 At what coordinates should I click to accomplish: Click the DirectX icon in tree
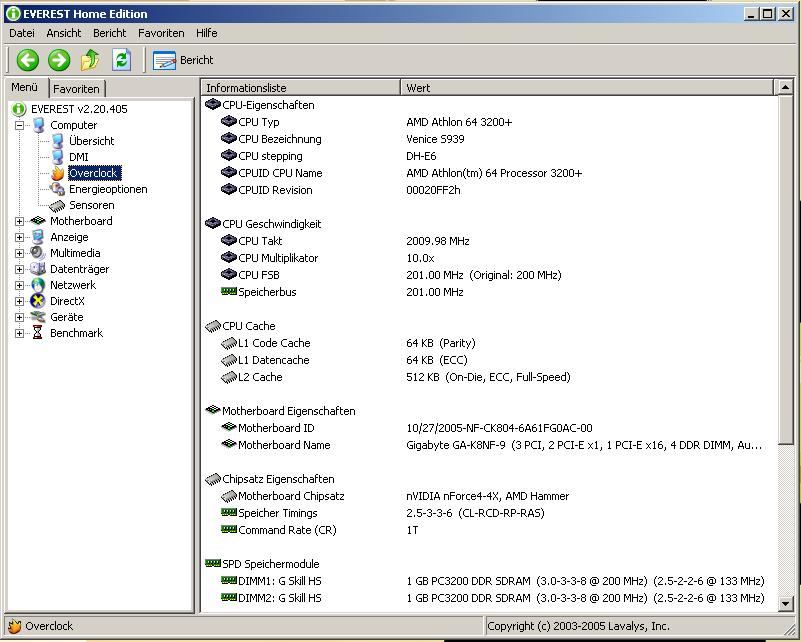38,301
